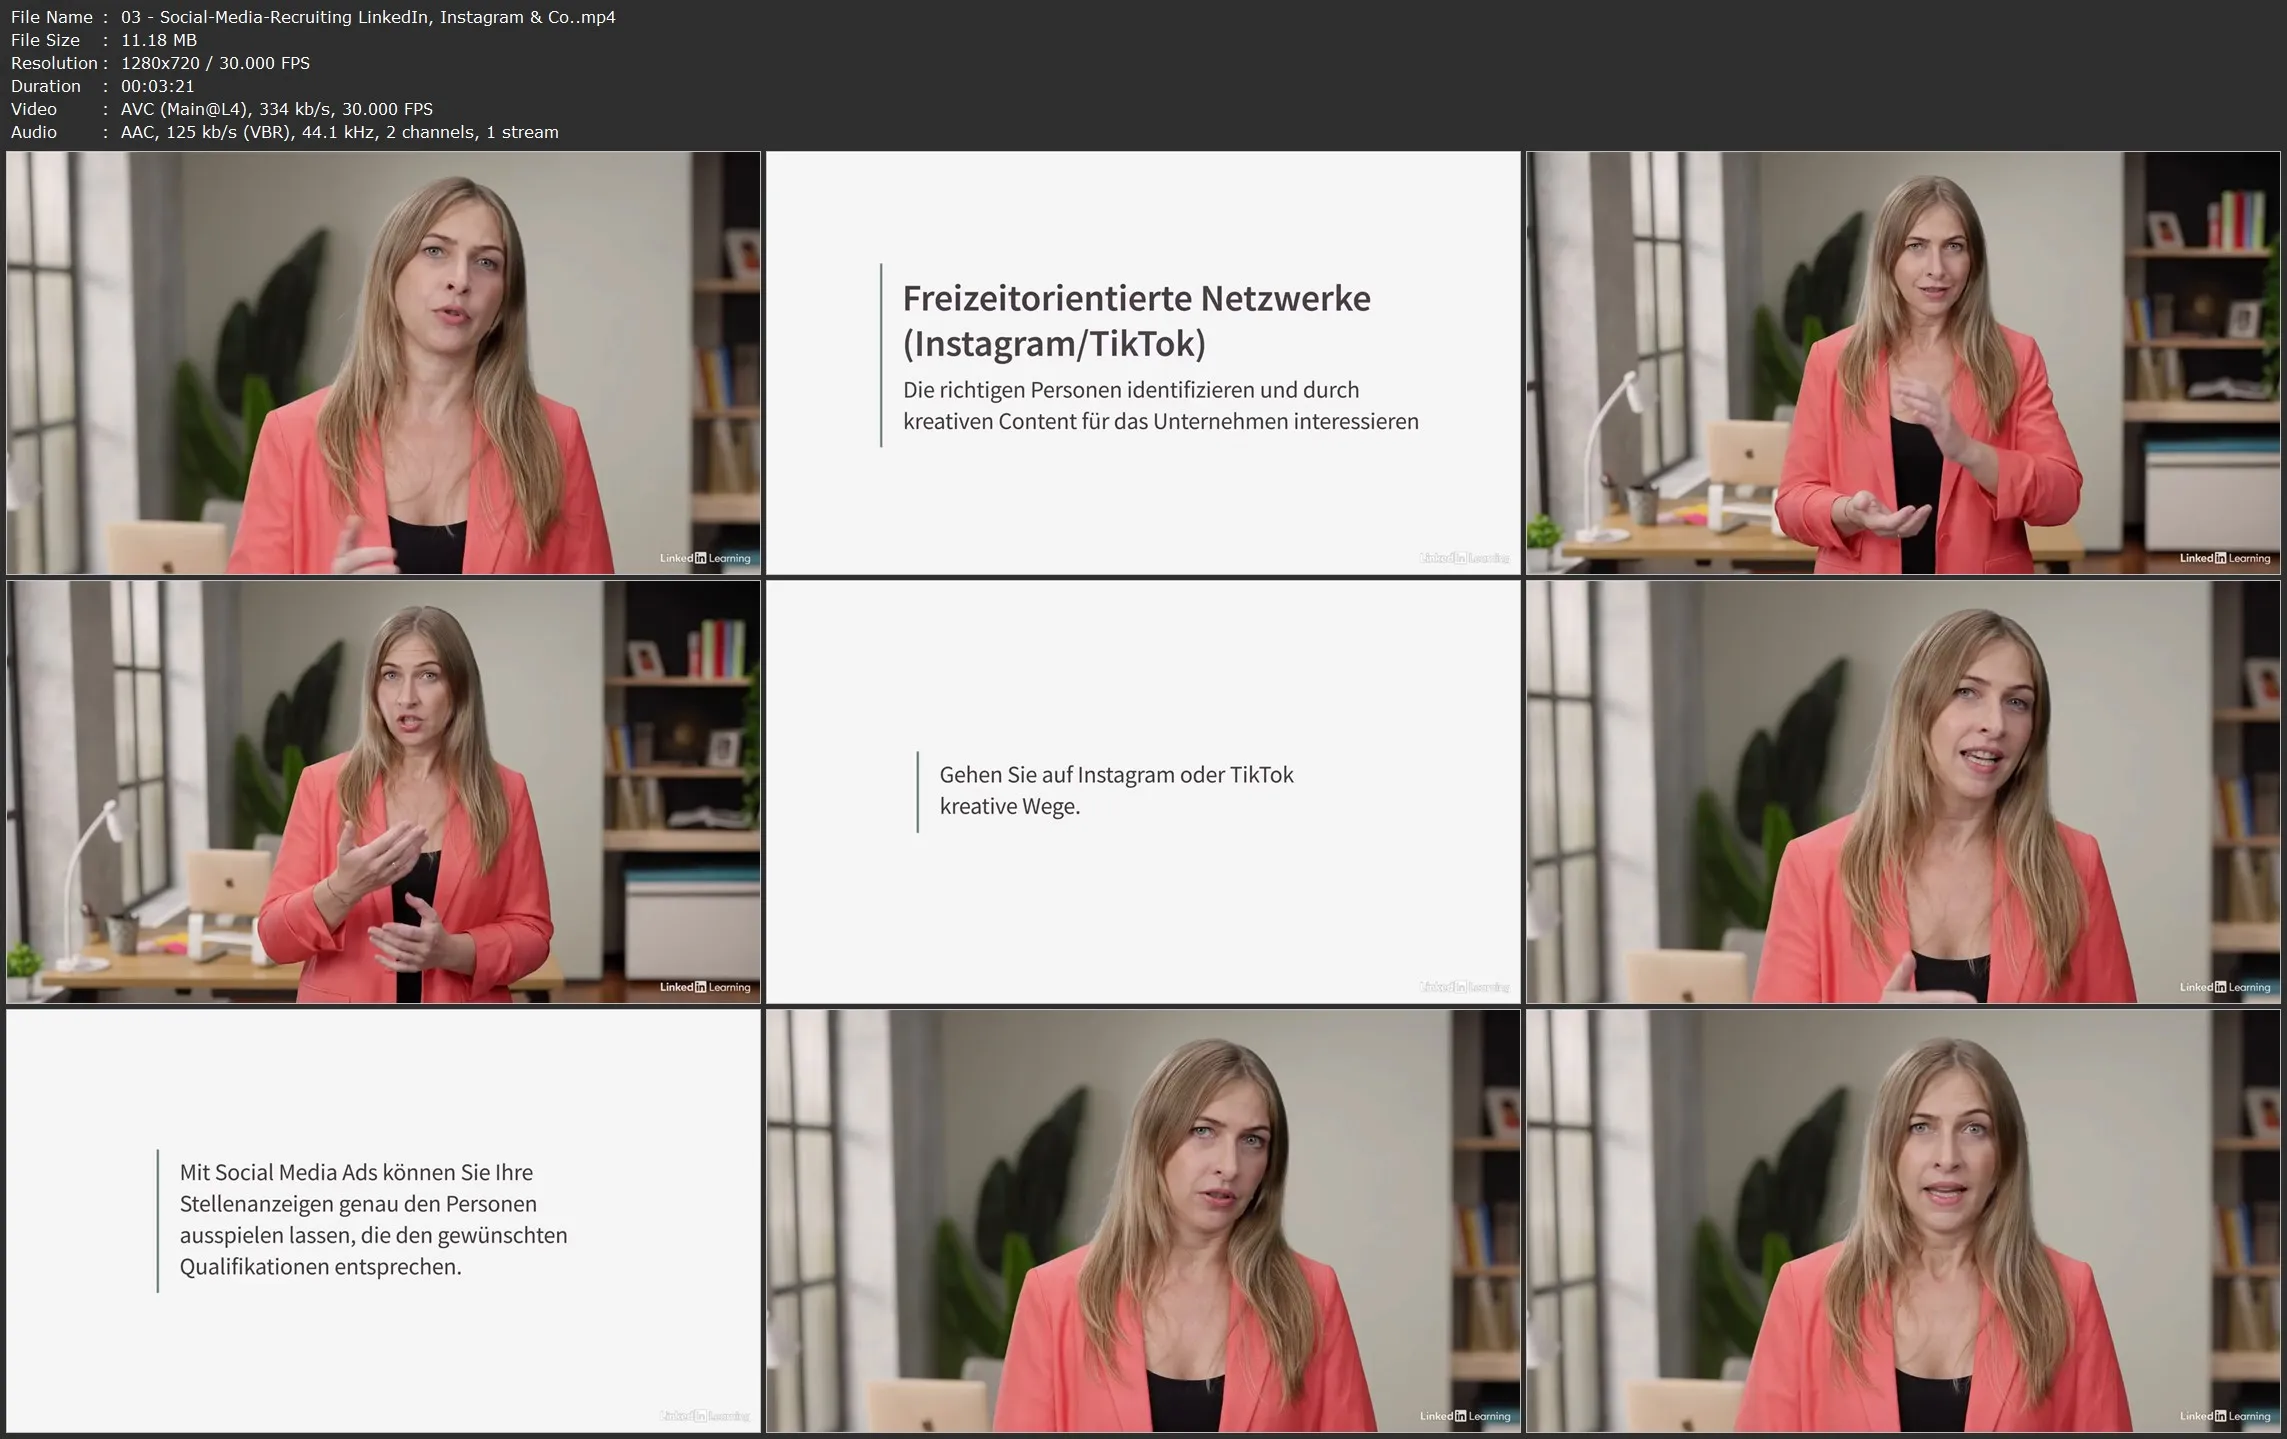
Task: Click the 'File Name' label
Action: click(52, 17)
